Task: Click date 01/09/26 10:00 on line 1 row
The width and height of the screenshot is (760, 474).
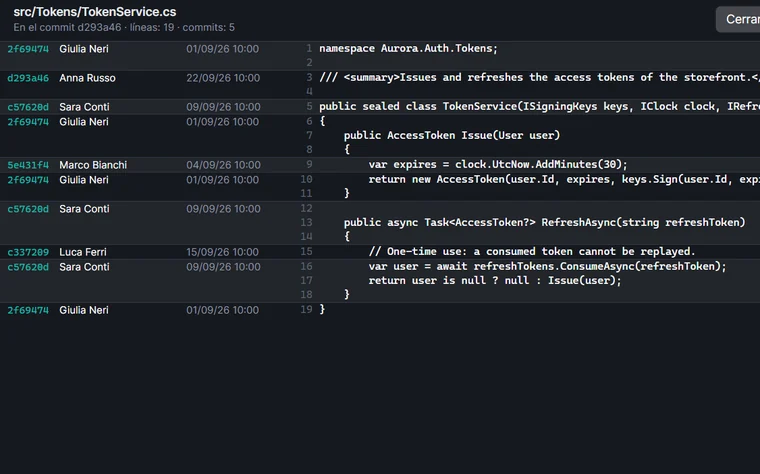Action: 222,49
